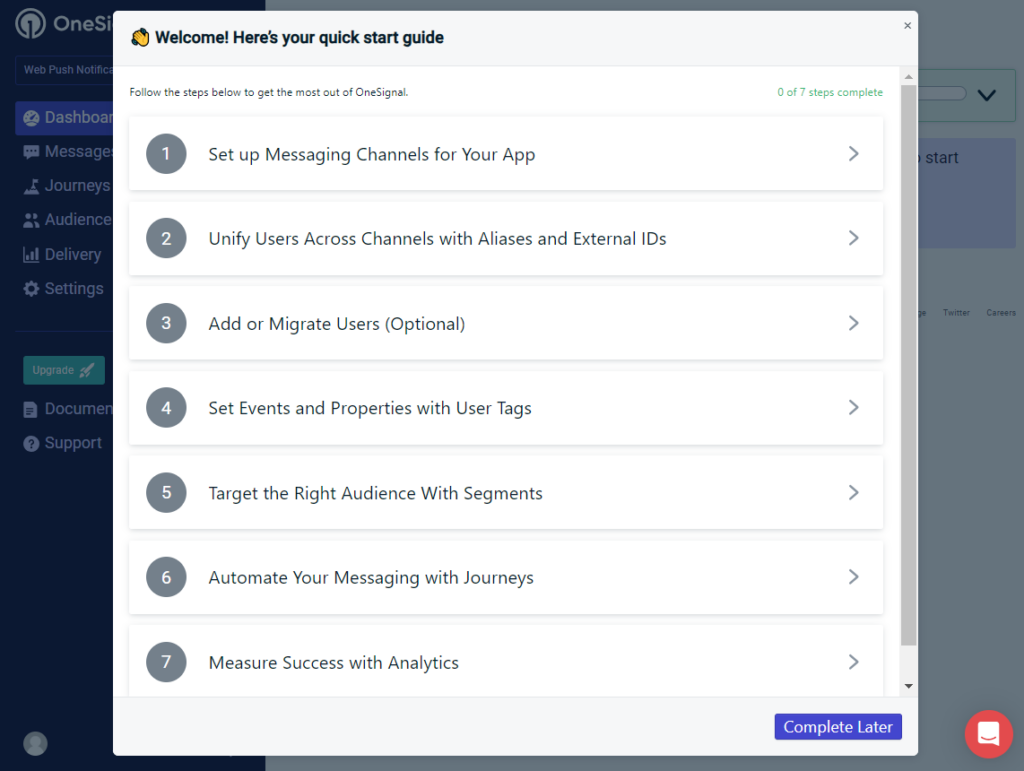The height and width of the screenshot is (771, 1024).
Task: Click the Documentation page icon
Action: pos(30,410)
